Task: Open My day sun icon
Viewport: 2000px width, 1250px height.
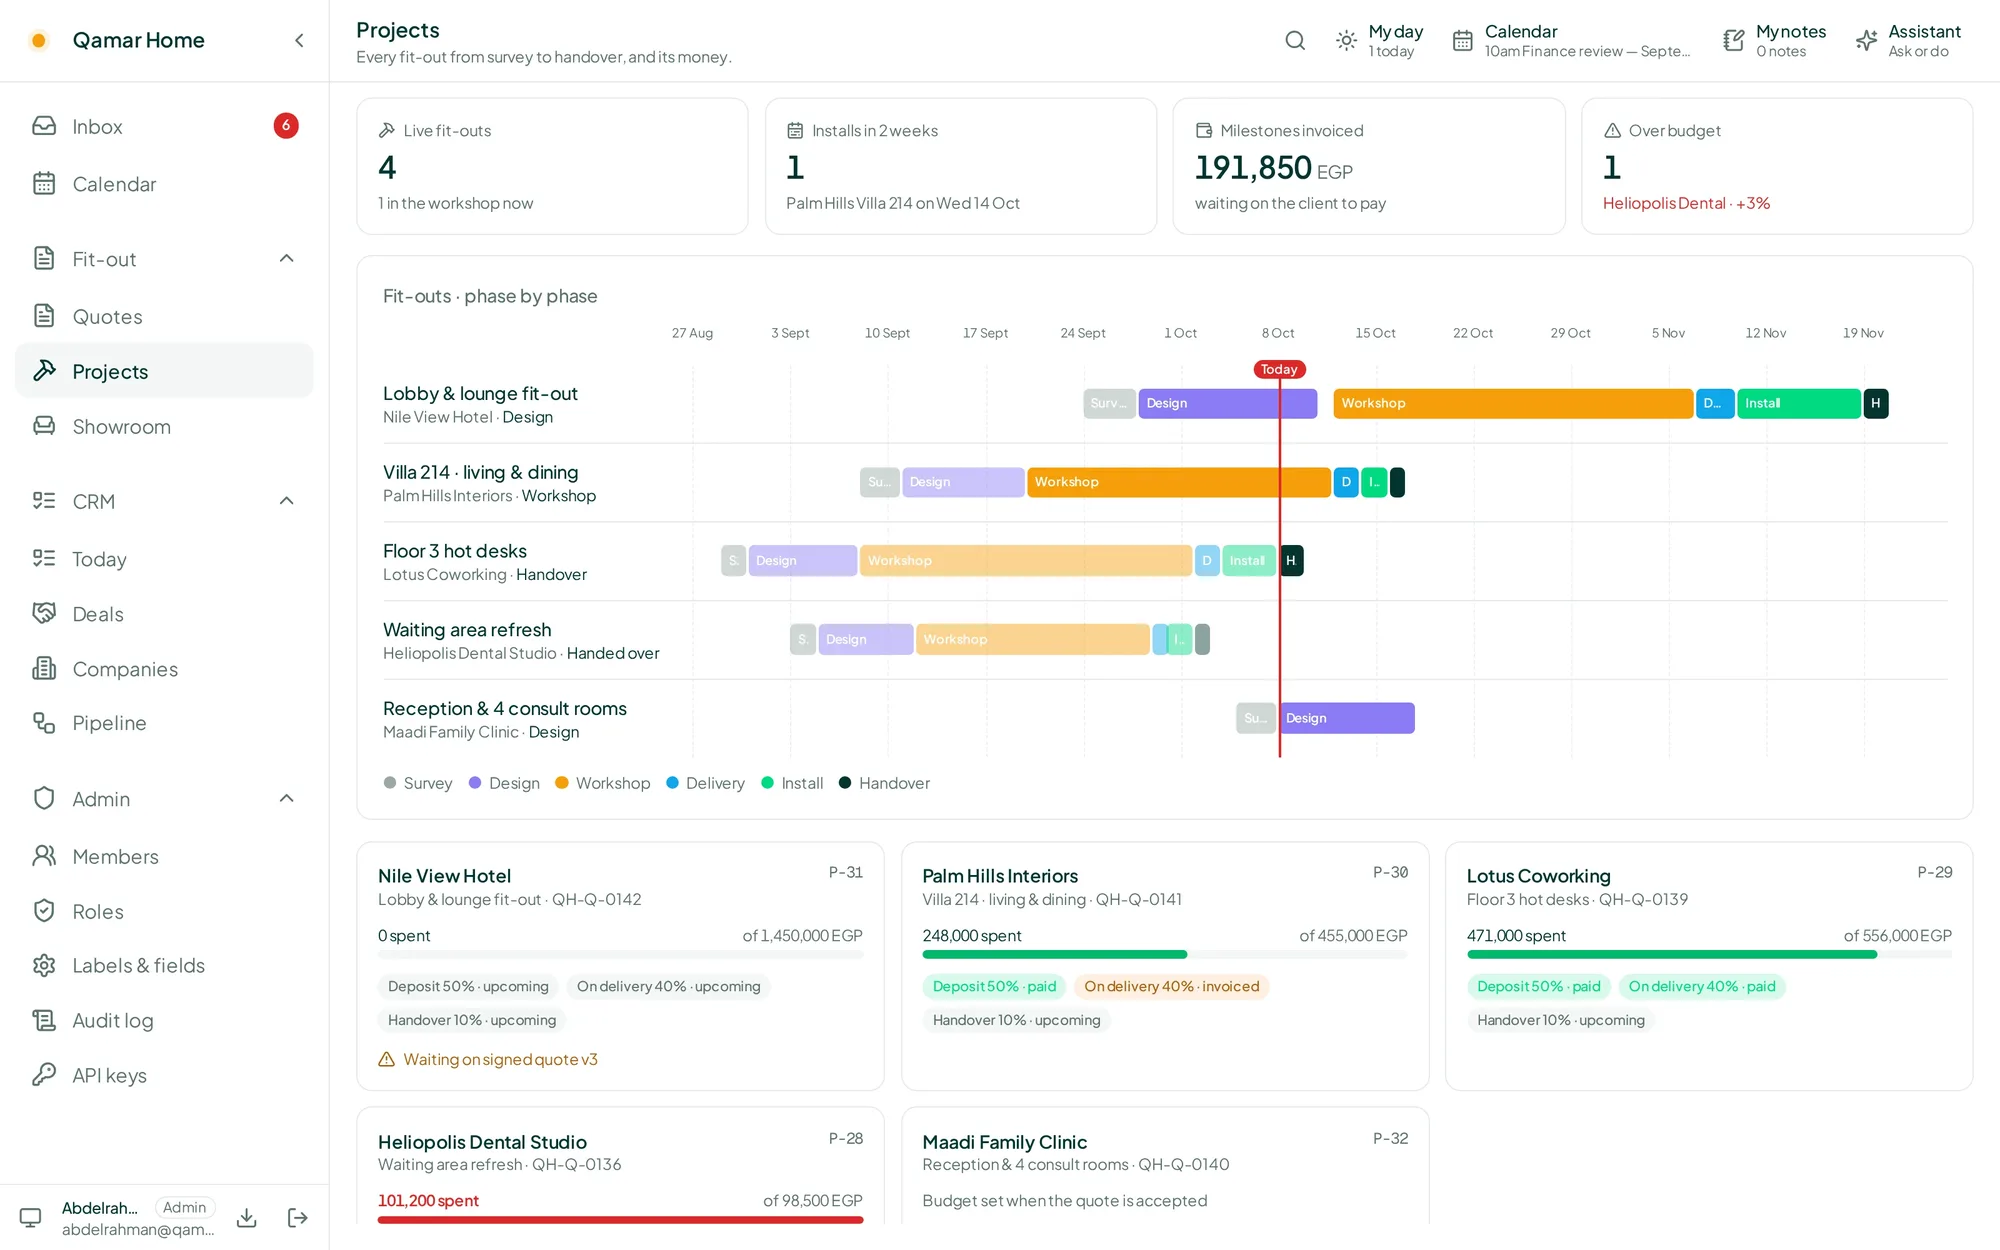Action: click(1346, 40)
